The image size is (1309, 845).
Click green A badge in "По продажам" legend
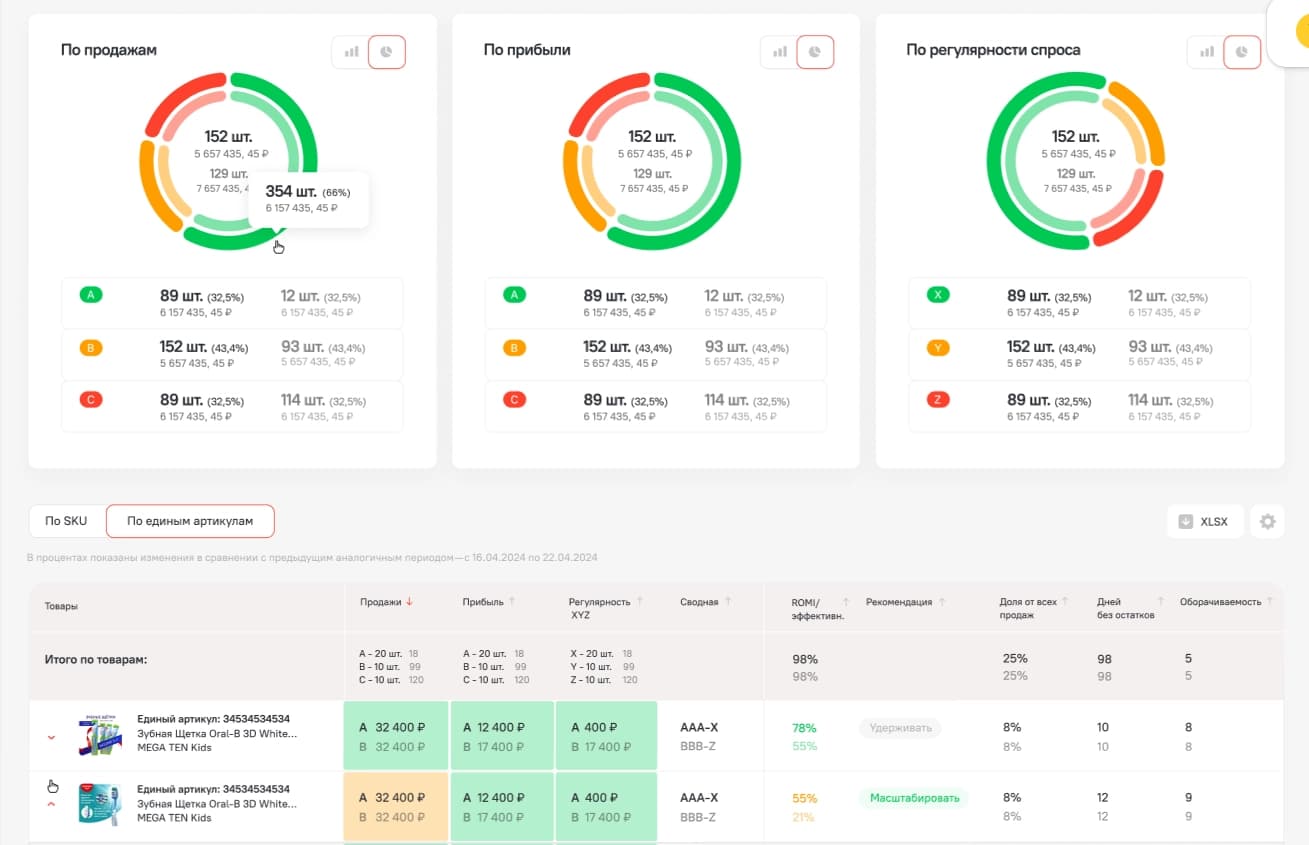(91, 296)
